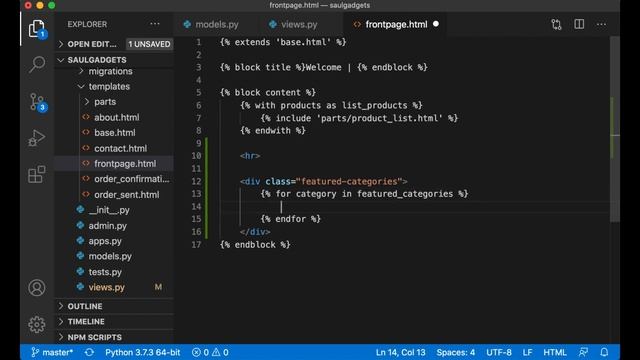
Task: Click the errors count icon in status bar
Action: click(196, 352)
